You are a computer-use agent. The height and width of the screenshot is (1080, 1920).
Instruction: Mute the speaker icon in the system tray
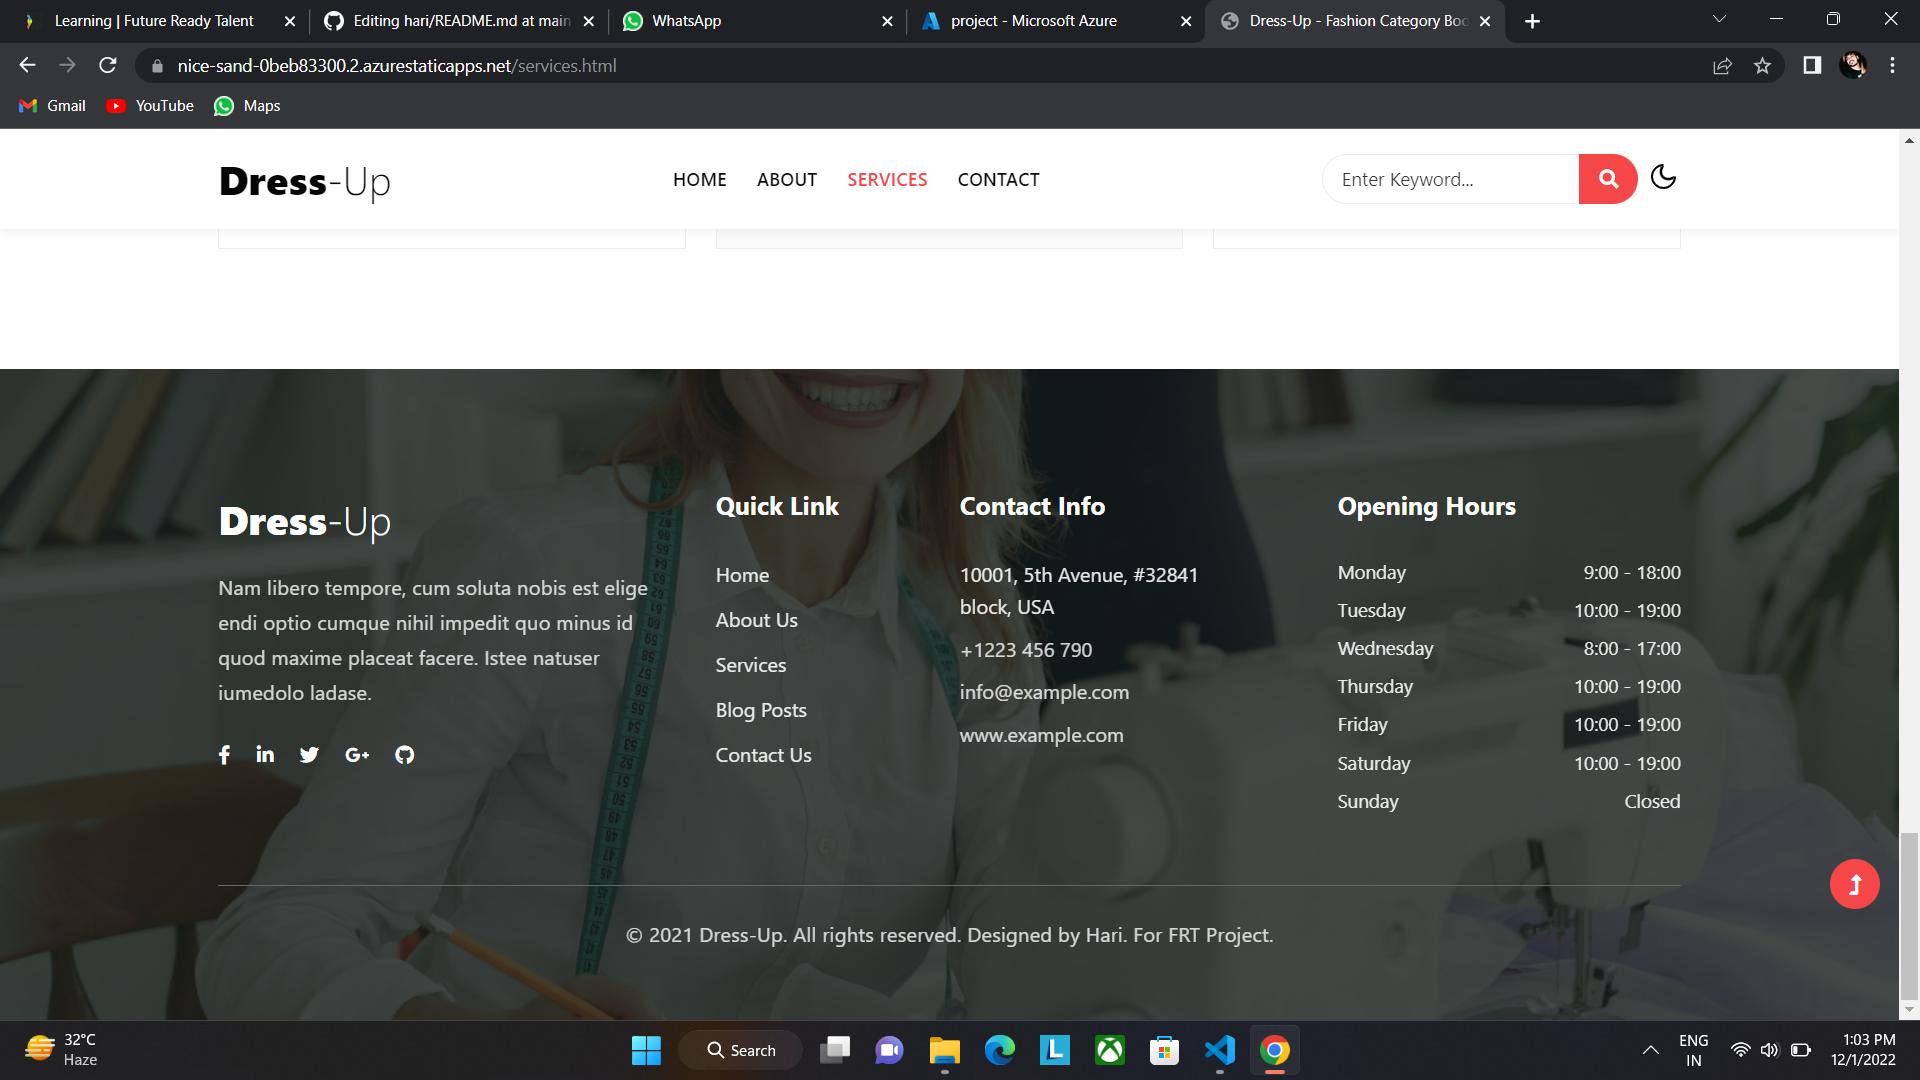(x=1769, y=1050)
